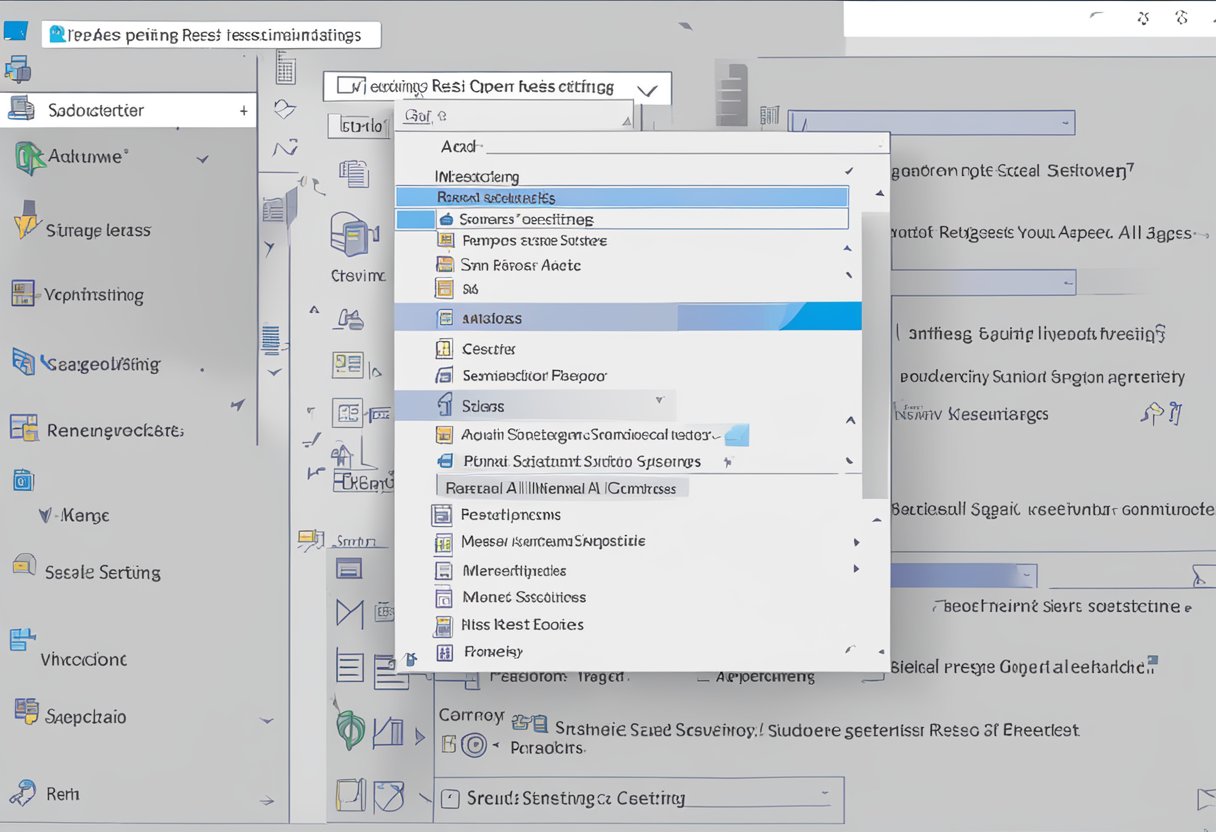Click the Saepcraio icon in sidebar
Screen dimensions: 1216x832
(25, 711)
